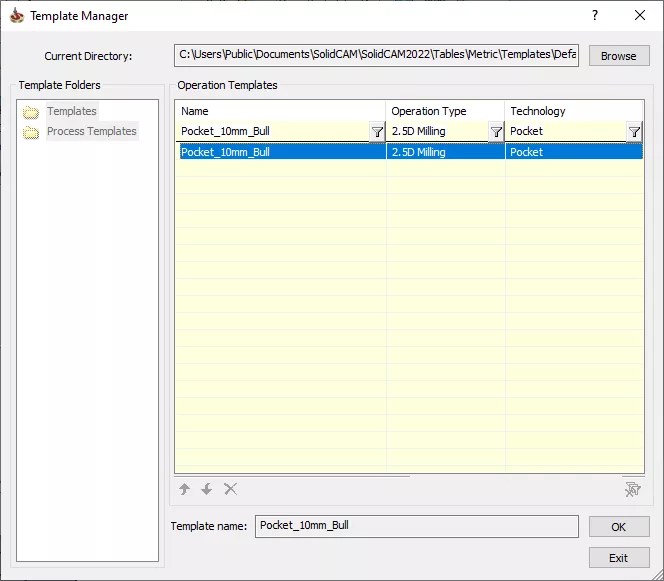Click the help question mark button
This screenshot has width=664, height=581.
click(595, 15)
